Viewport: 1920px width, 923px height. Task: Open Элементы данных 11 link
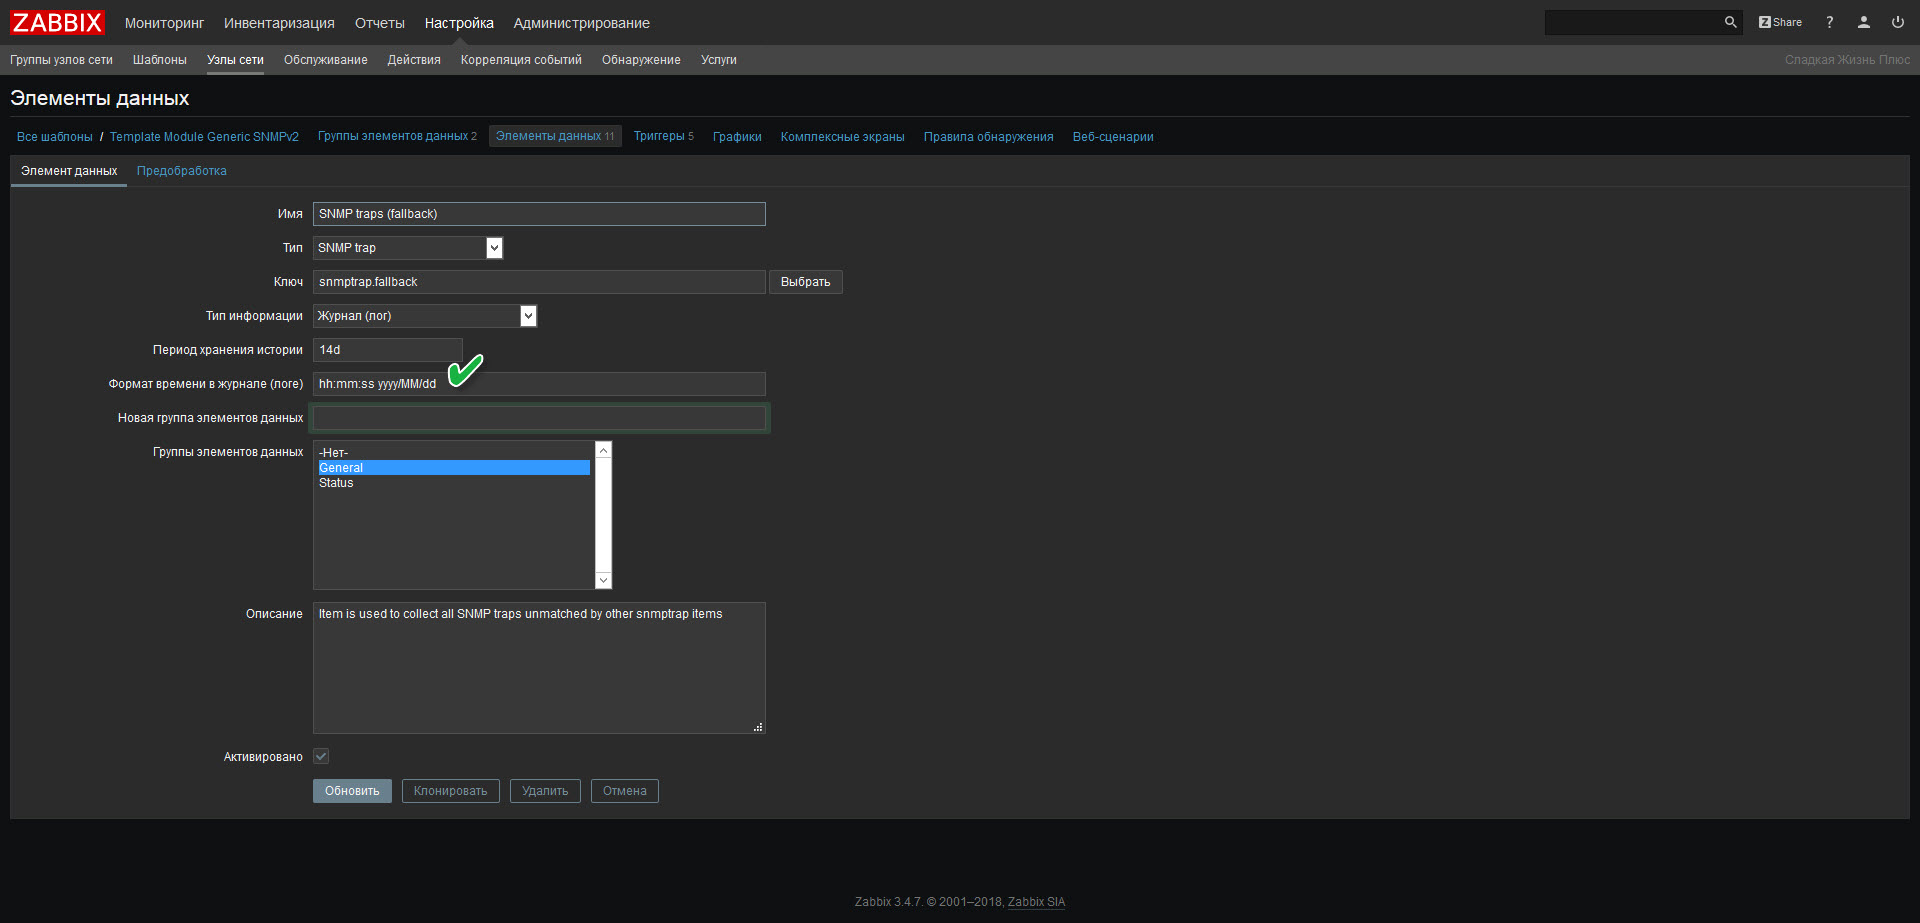coord(555,136)
